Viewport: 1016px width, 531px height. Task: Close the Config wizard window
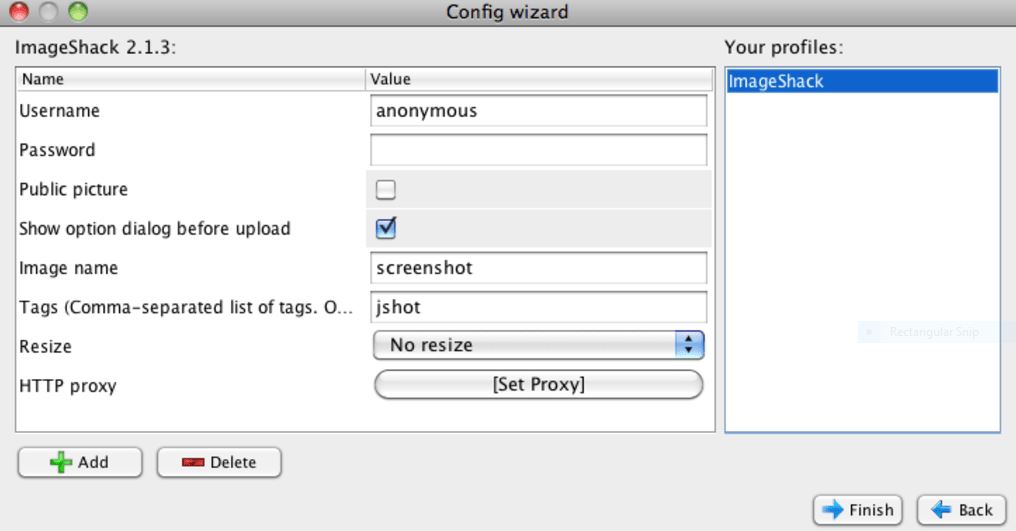pos(19,11)
